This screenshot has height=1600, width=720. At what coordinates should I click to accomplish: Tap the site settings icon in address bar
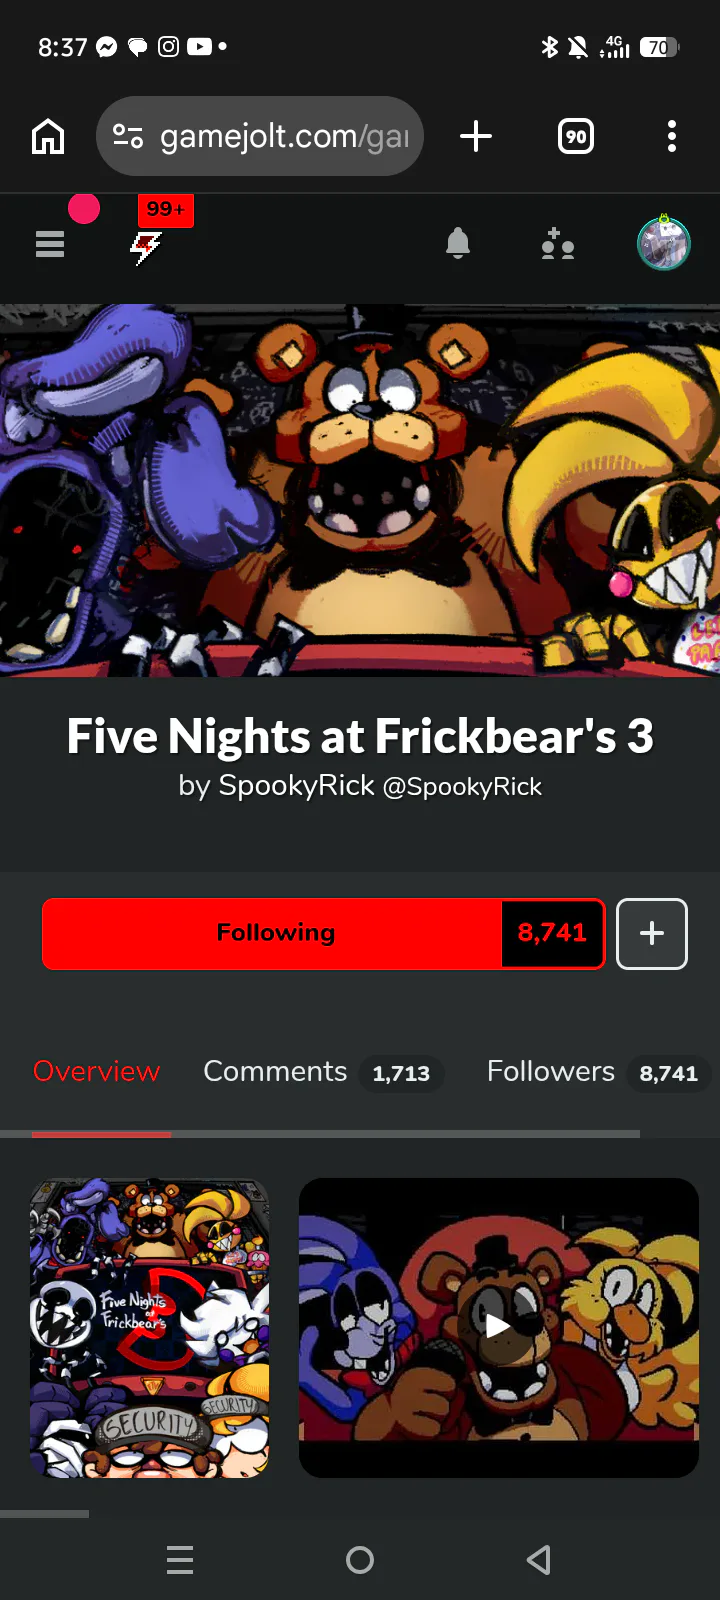coord(128,136)
